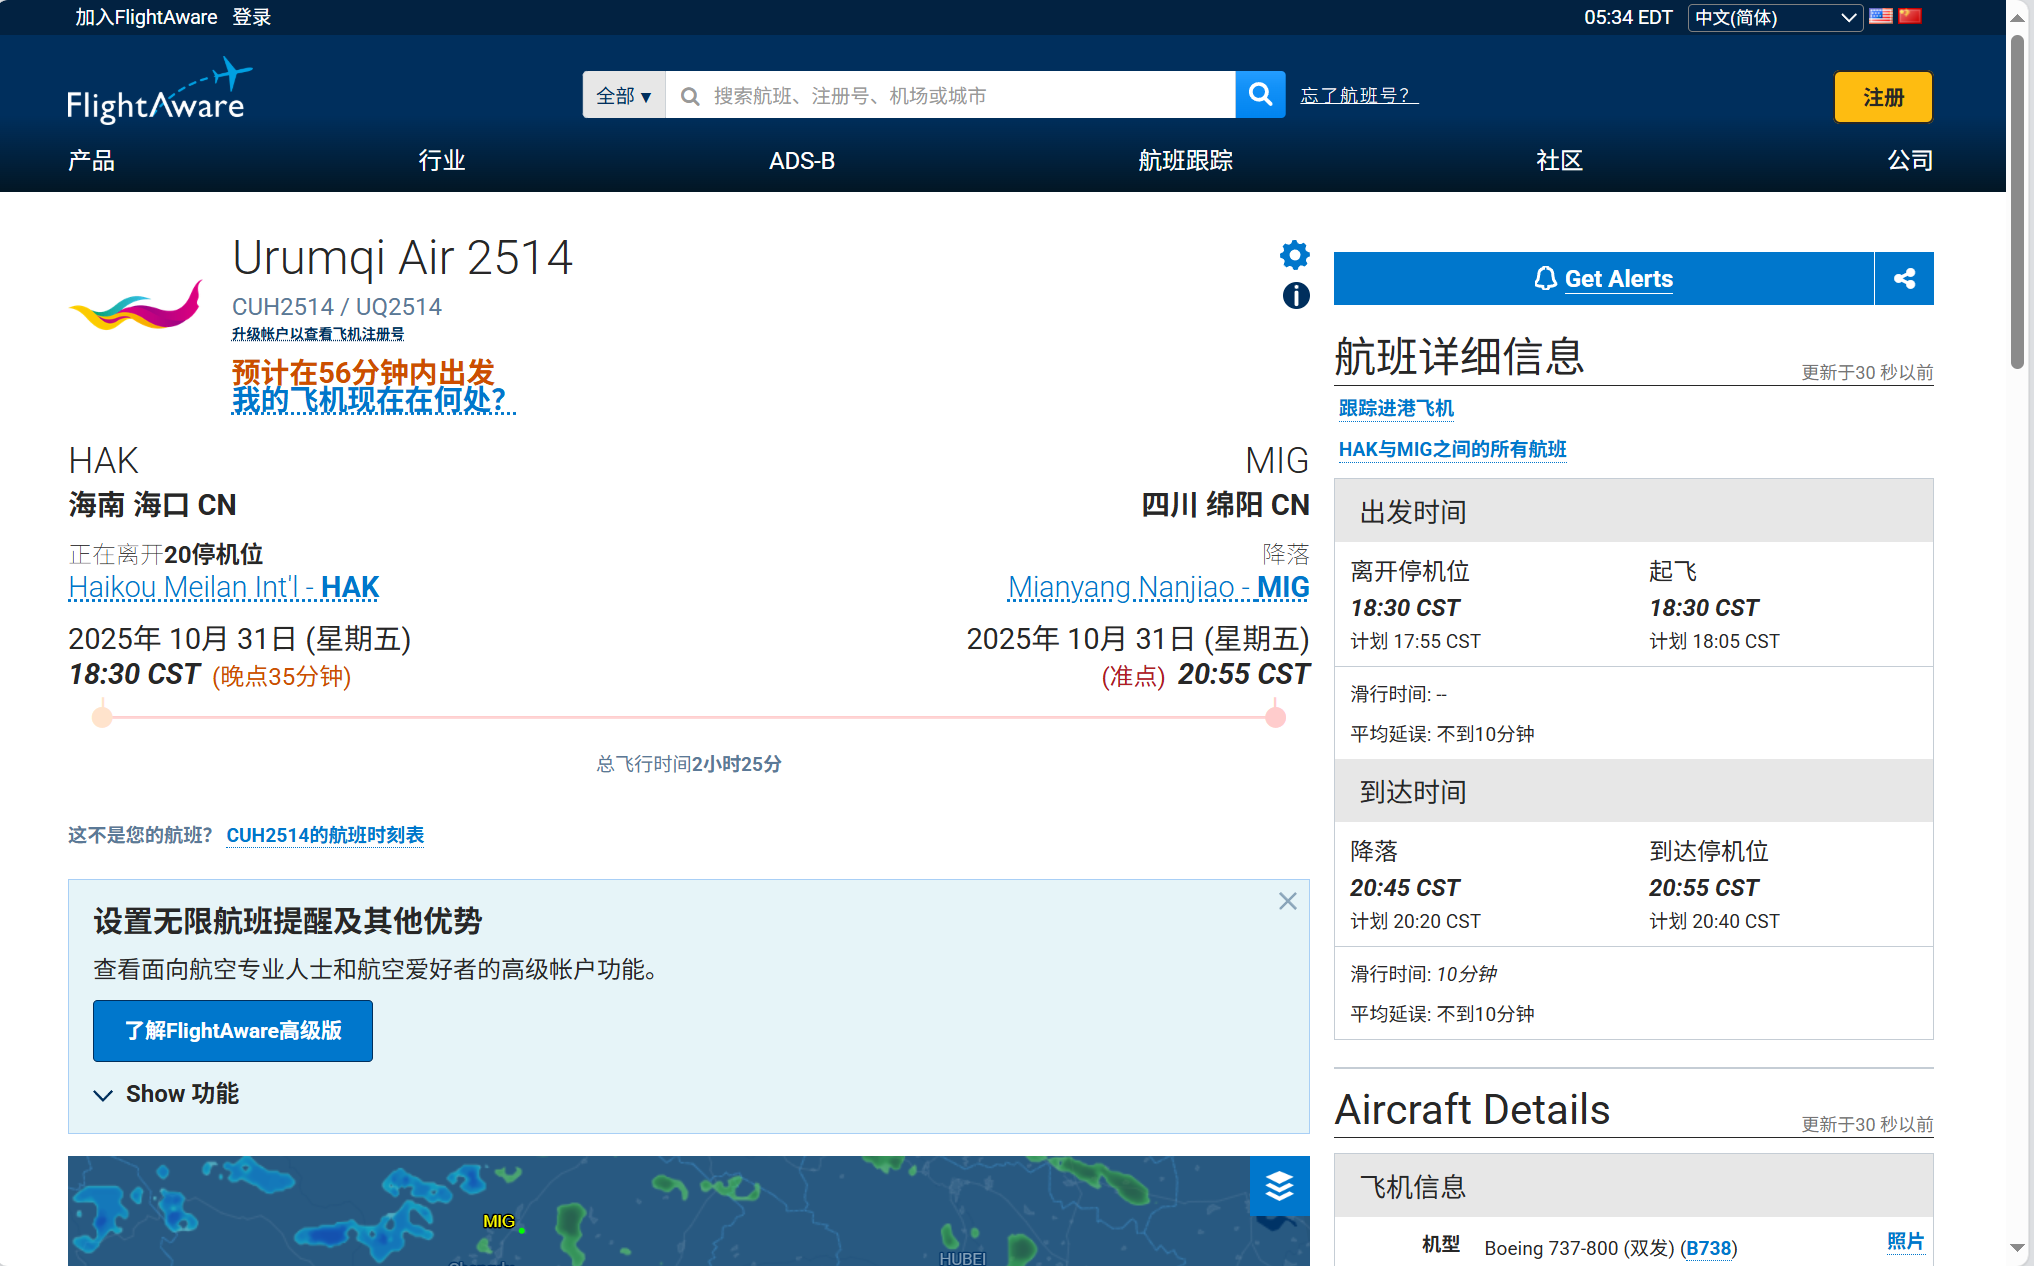The height and width of the screenshot is (1266, 2034).
Task: Click the flight info circle icon
Action: [1296, 295]
